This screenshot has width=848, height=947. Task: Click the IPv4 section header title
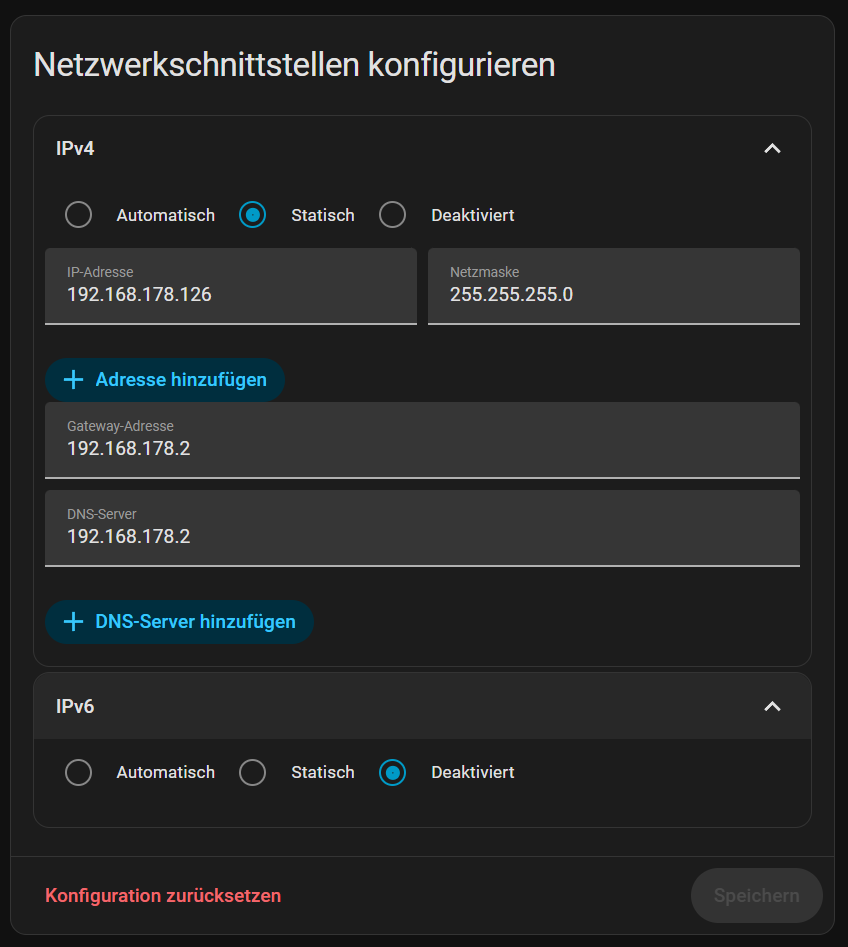pos(75,149)
